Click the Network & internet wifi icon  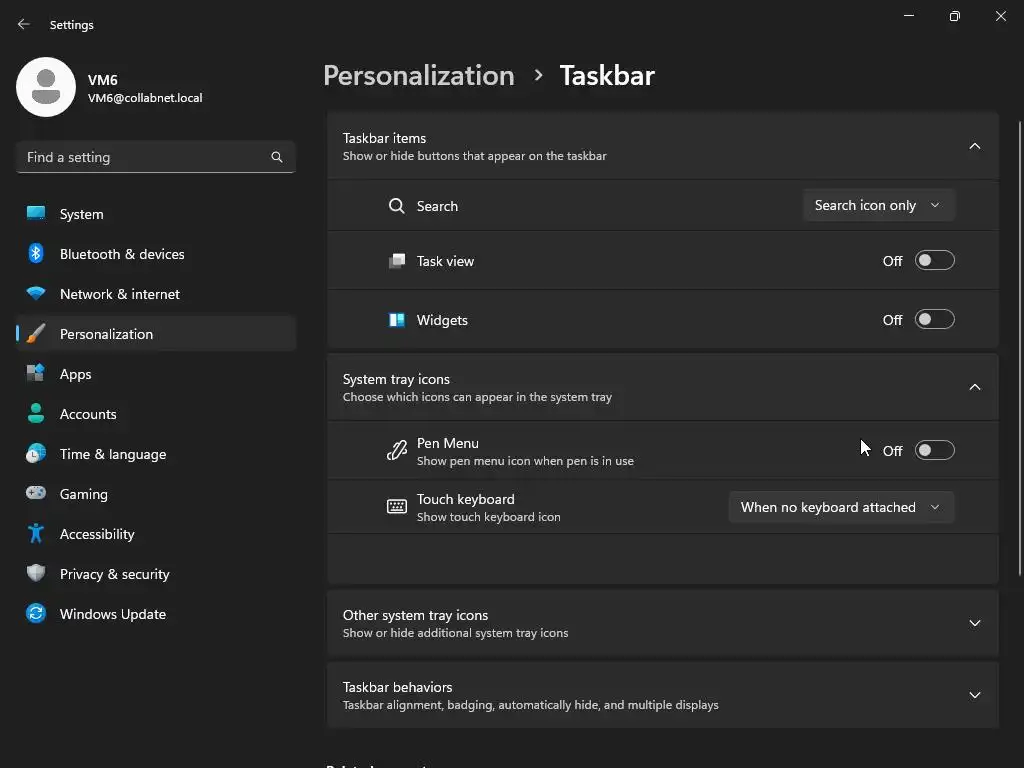36,294
